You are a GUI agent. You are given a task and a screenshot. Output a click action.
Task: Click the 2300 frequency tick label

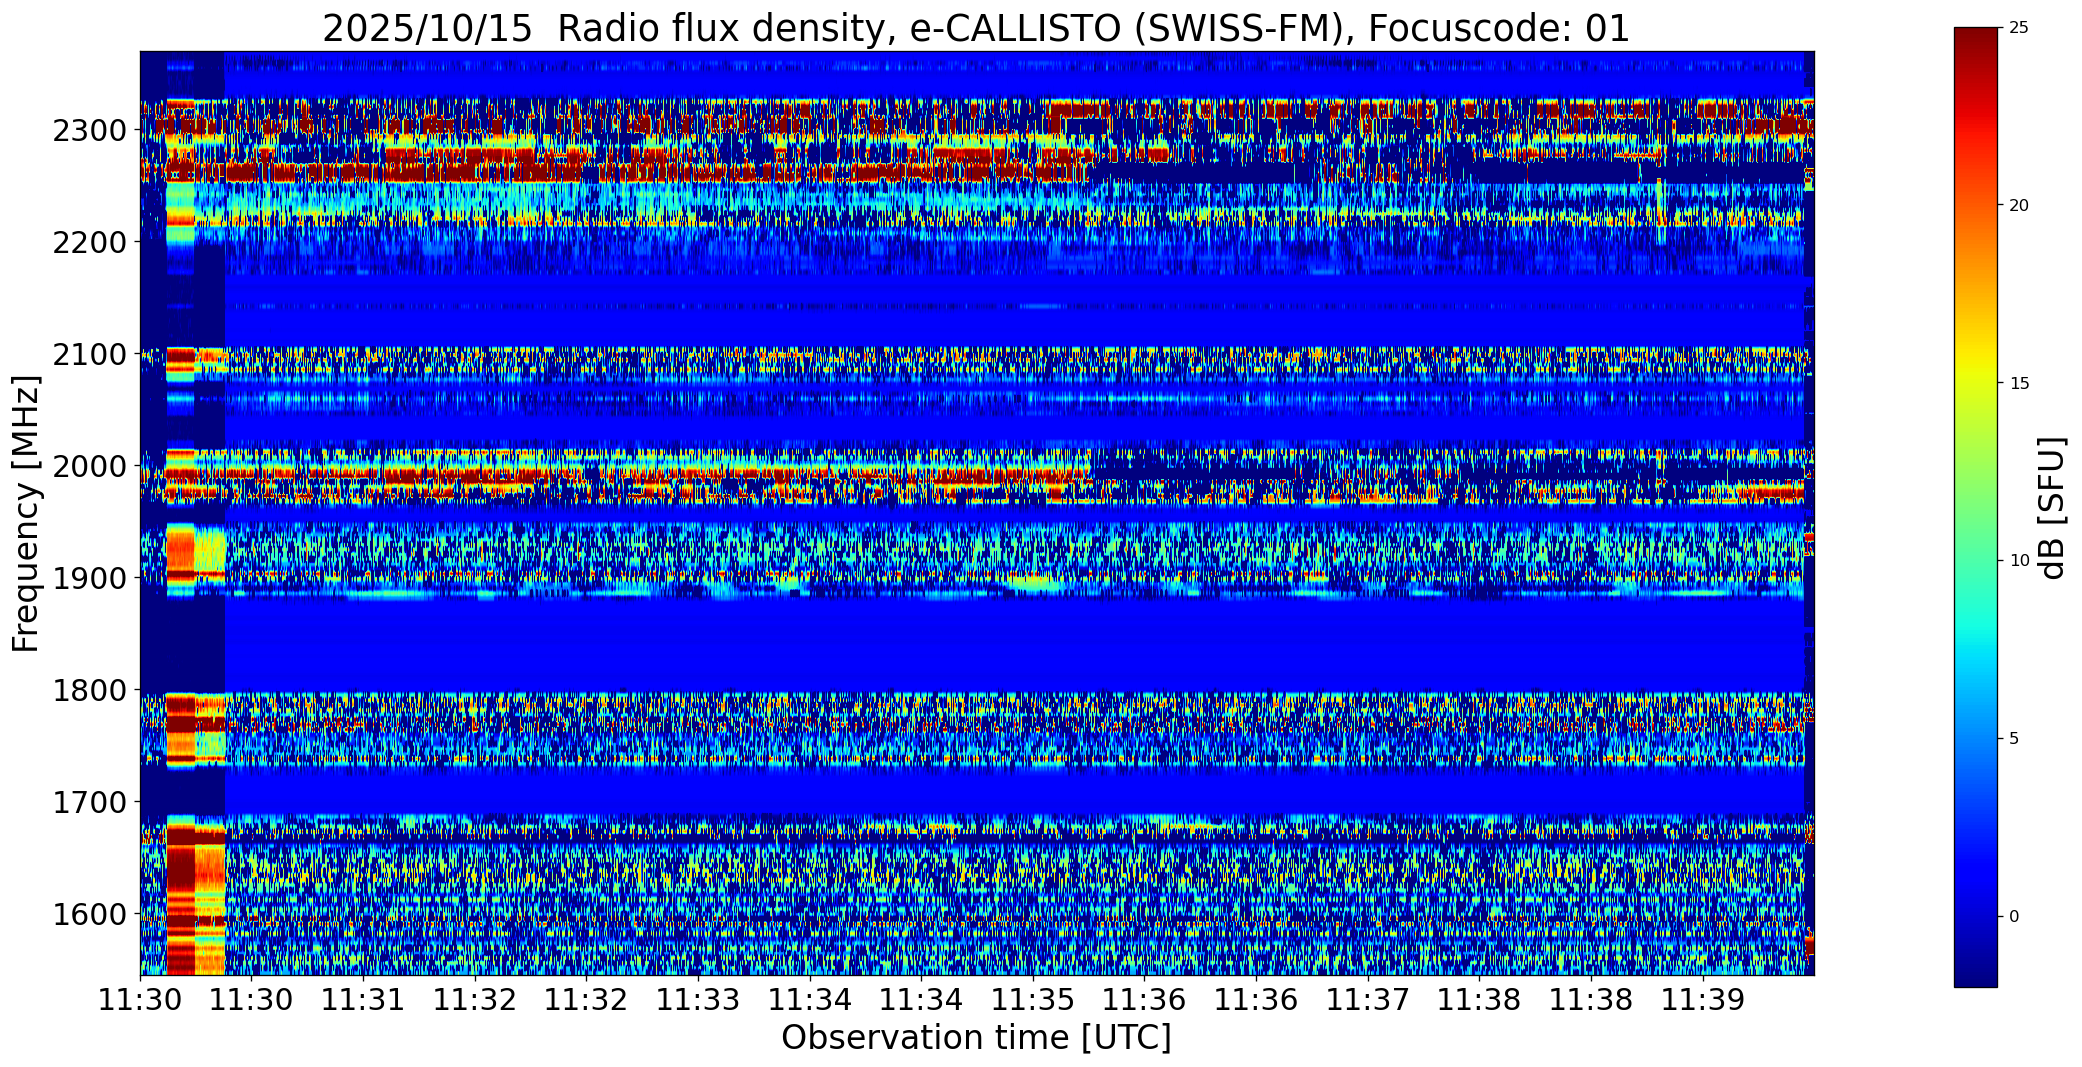[88, 131]
